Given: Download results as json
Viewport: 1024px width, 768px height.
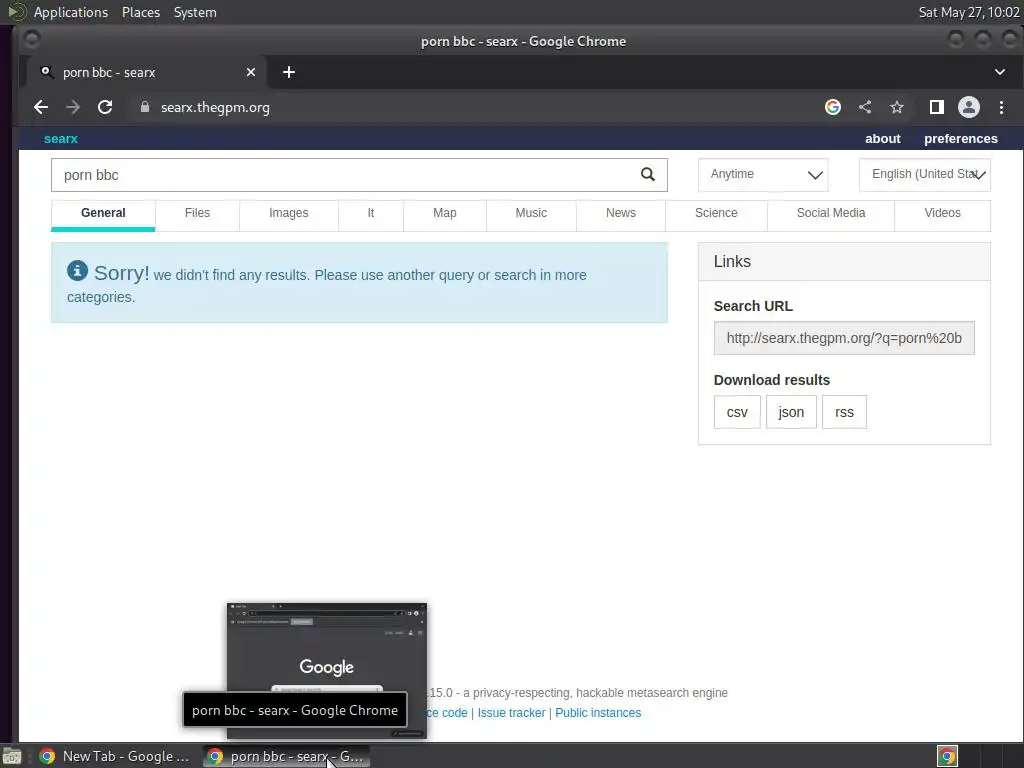Looking at the screenshot, I should point(791,412).
